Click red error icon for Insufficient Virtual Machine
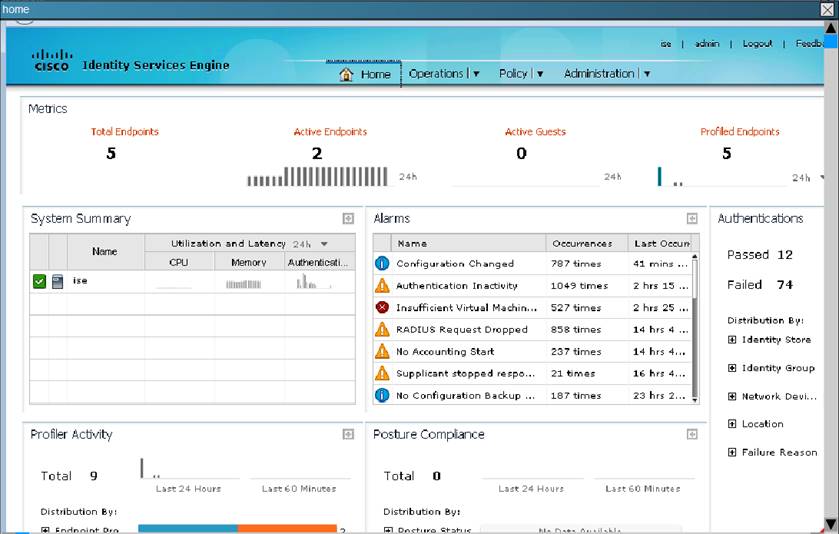Image resolution: width=839 pixels, height=534 pixels. tap(381, 308)
